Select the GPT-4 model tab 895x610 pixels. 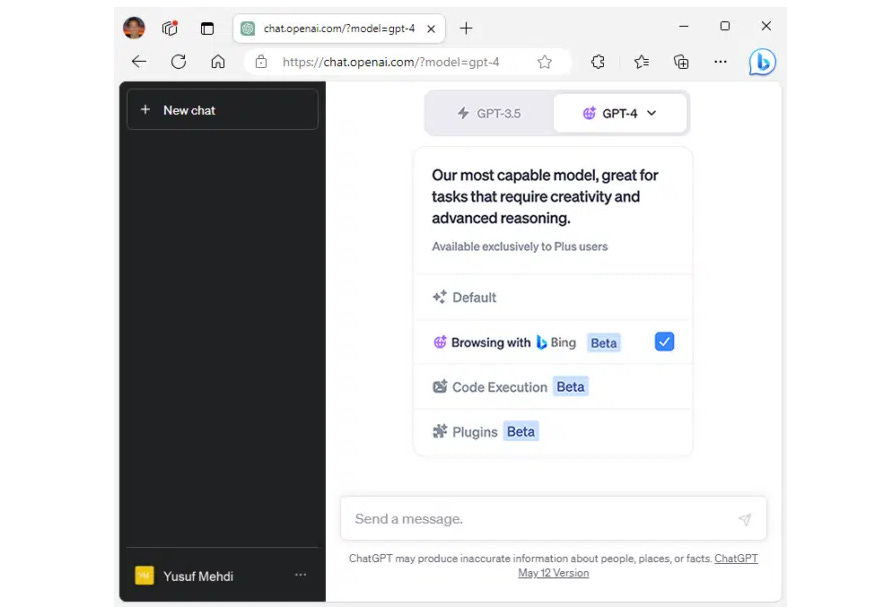click(x=620, y=114)
